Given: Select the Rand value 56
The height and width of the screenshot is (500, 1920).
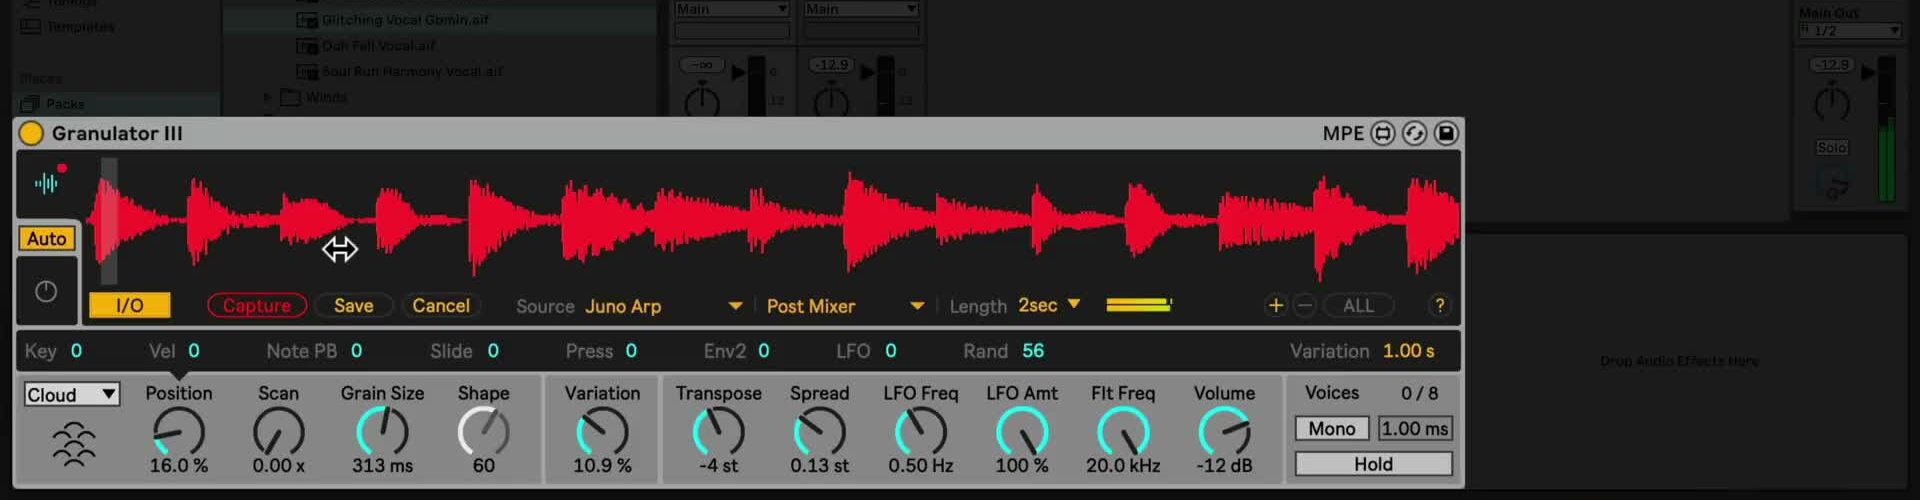Looking at the screenshot, I should click(x=1033, y=351).
